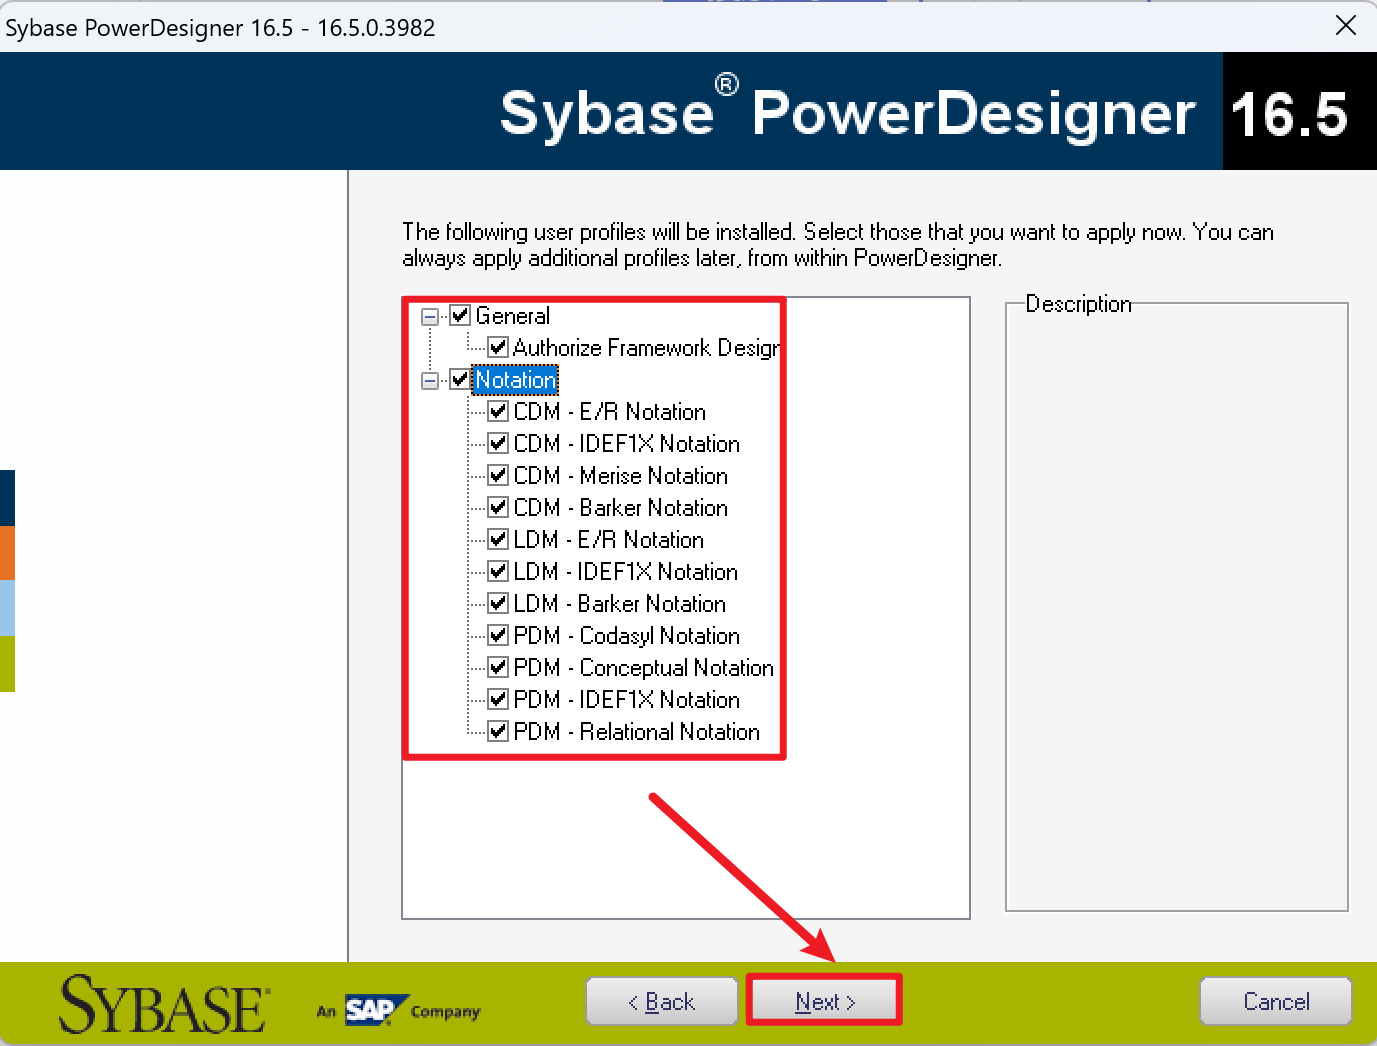This screenshot has width=1377, height=1046.
Task: Uncheck Authorize Framework Design
Action: click(498, 347)
